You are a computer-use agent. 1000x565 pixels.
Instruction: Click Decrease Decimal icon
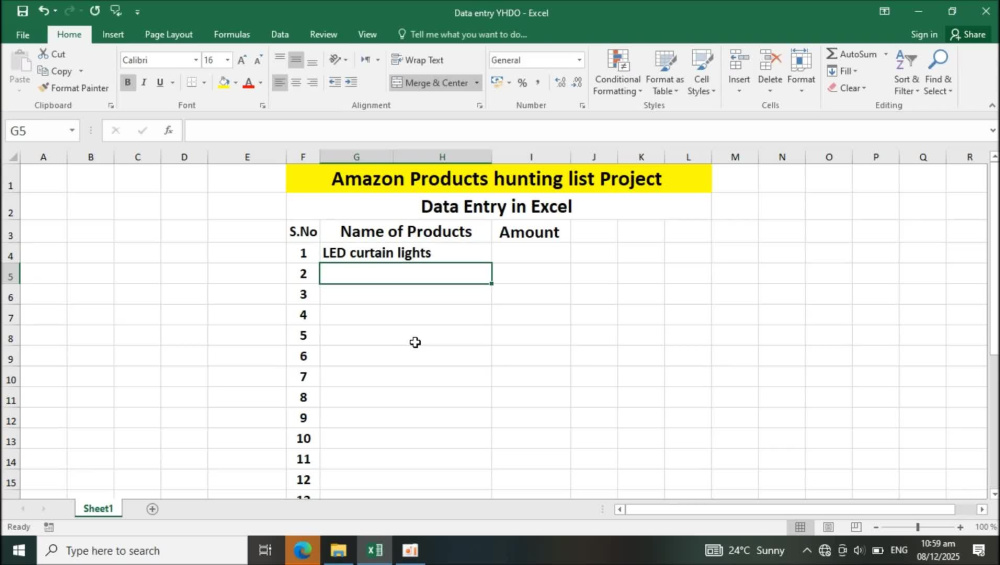[577, 82]
